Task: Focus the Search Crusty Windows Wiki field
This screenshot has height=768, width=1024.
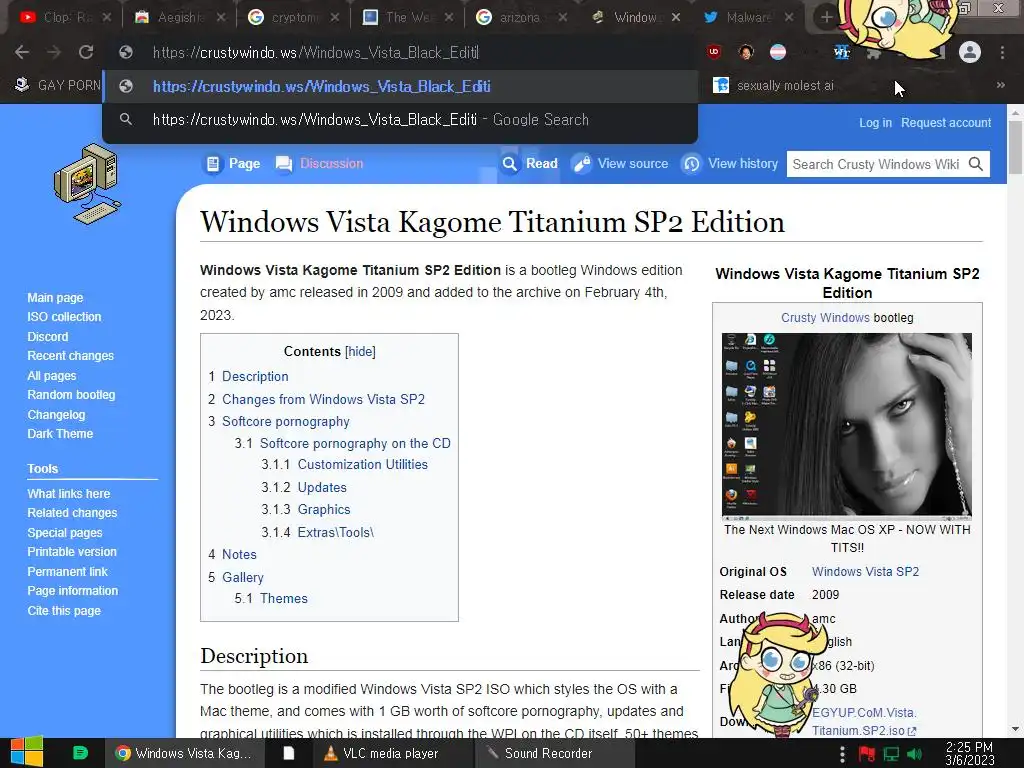Action: pyautogui.click(x=875, y=164)
